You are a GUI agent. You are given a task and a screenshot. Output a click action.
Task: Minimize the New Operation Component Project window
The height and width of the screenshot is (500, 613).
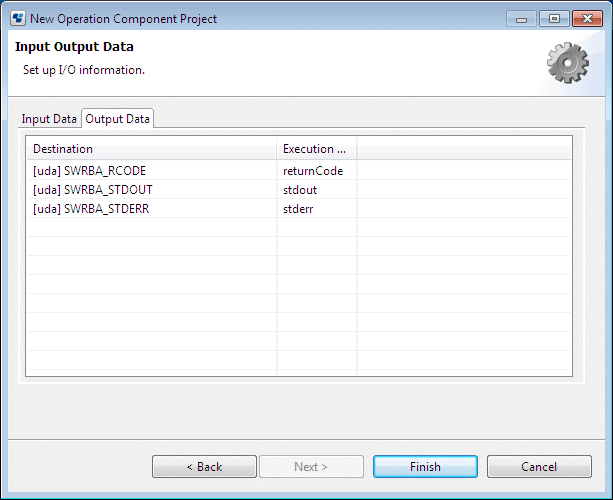click(x=521, y=19)
